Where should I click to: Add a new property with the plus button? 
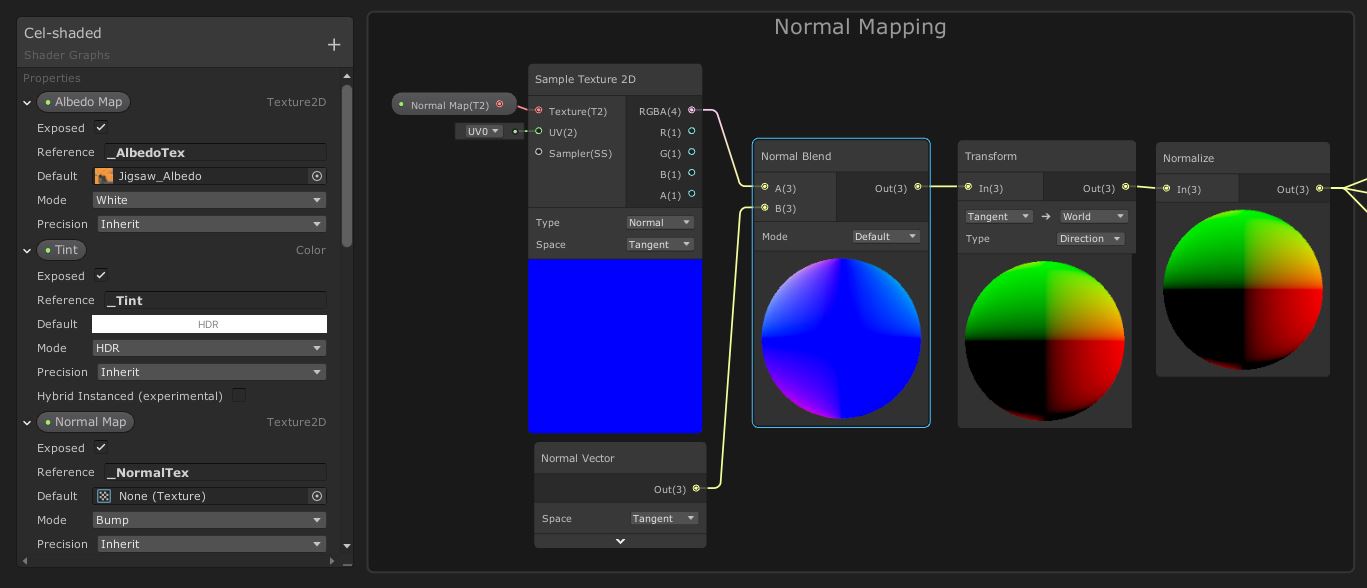click(x=334, y=43)
